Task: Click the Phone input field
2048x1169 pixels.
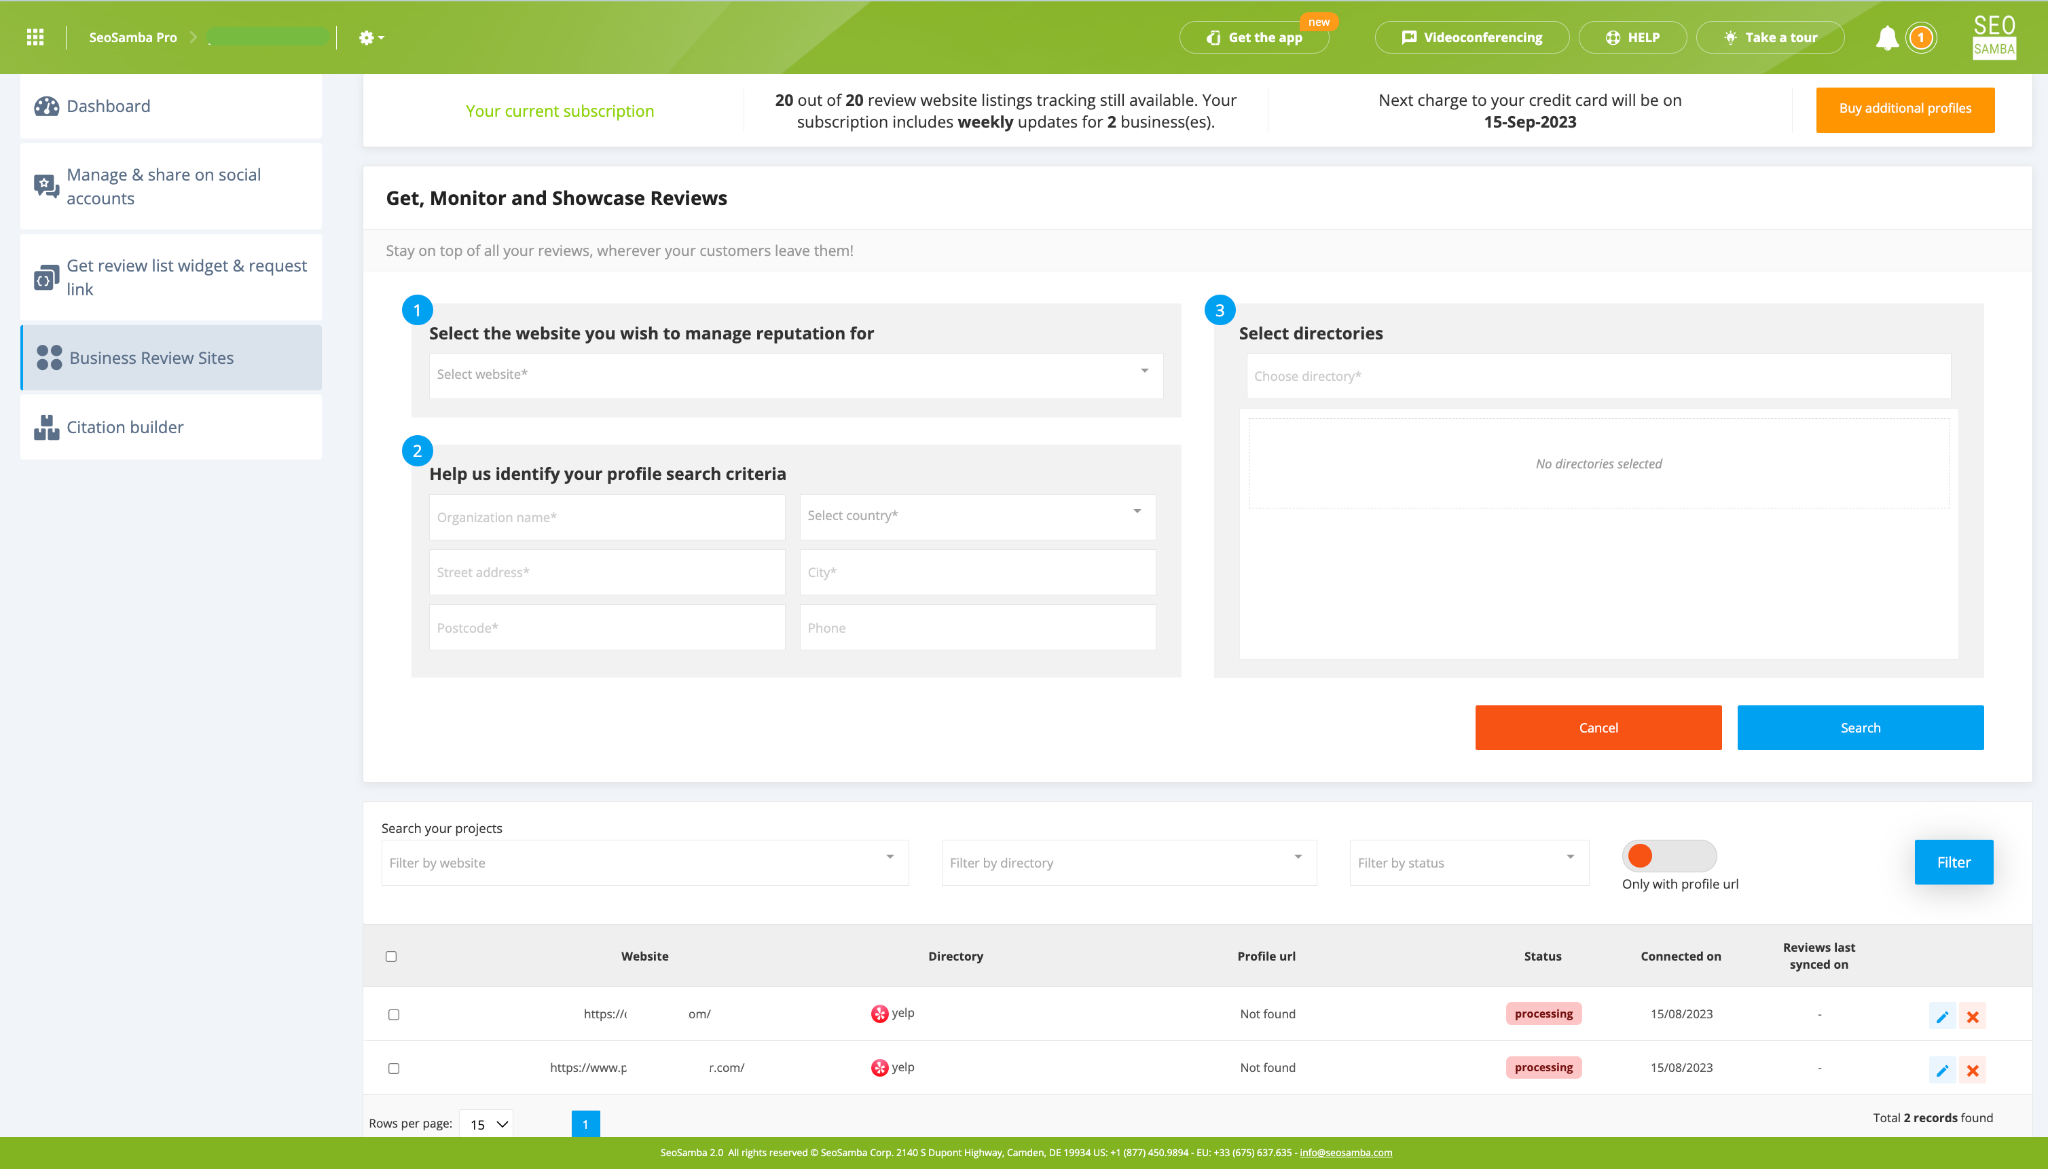Action: click(x=977, y=628)
